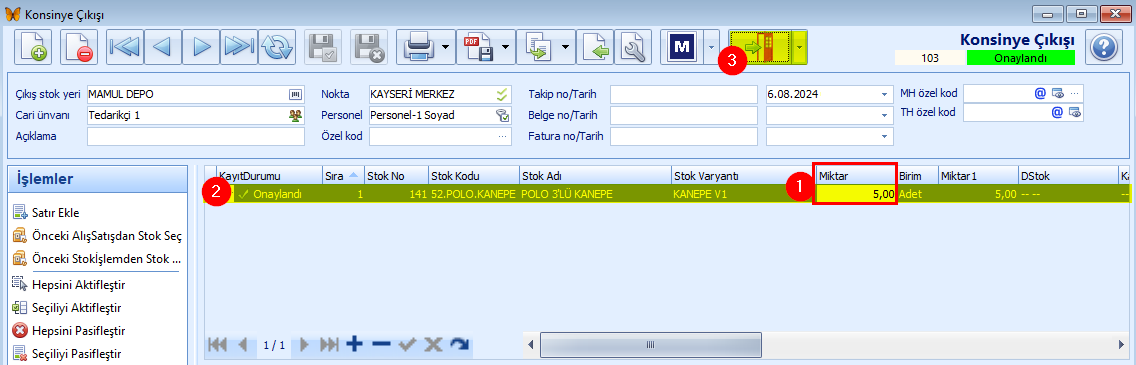
Task: Click the blue help question mark icon
Action: pyautogui.click(x=1103, y=48)
